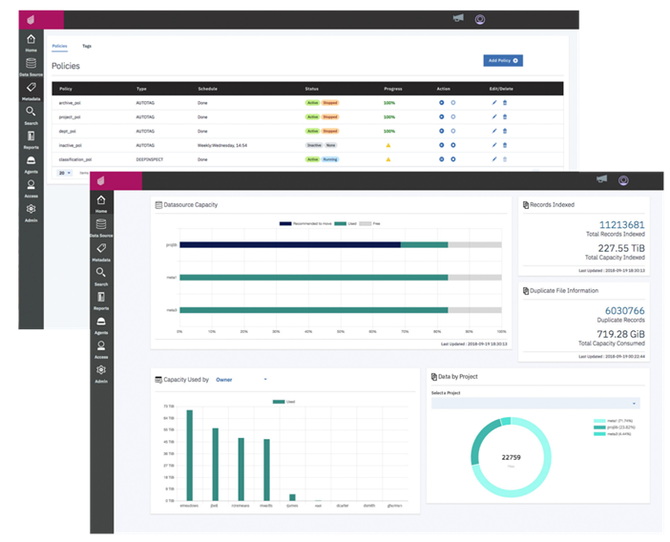This screenshot has width=670, height=542.
Task: Select the Policies tab
Action: pos(59,46)
